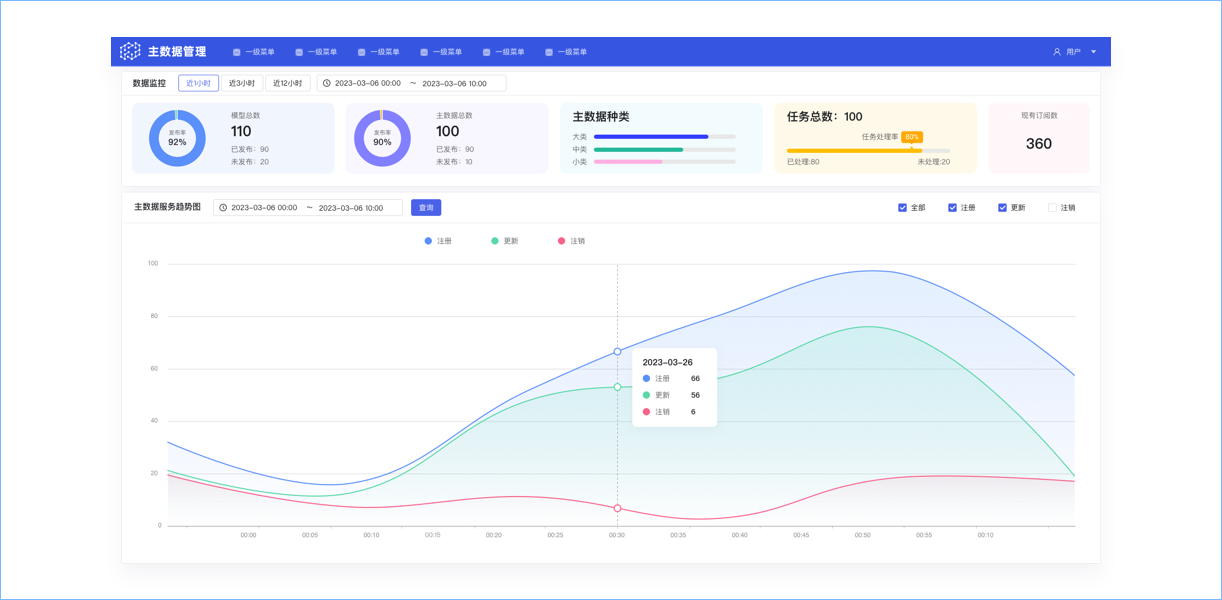Click the 主数据管理 title text
1222x600 pixels.
tap(177, 52)
